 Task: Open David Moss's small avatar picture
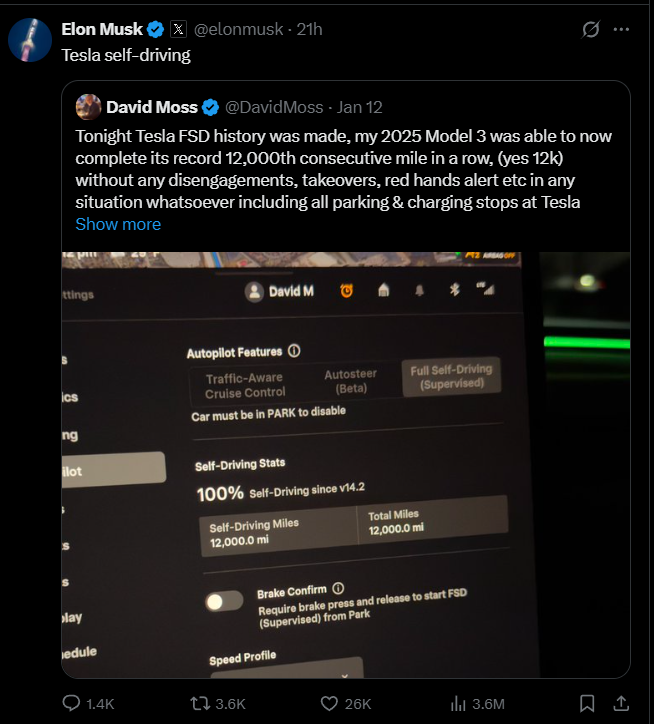click(x=88, y=107)
